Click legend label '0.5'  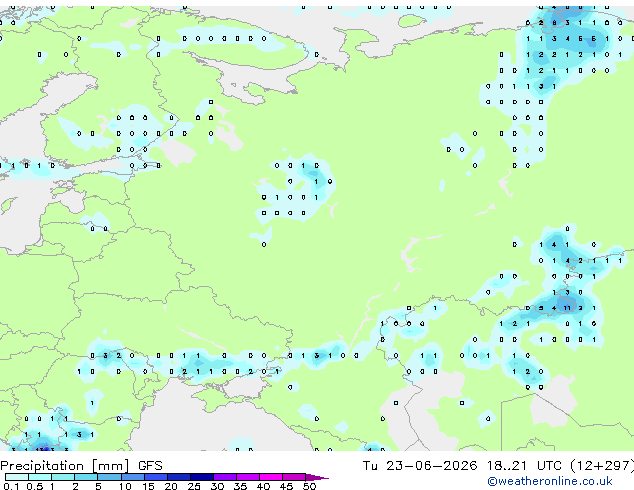pos(35,486)
